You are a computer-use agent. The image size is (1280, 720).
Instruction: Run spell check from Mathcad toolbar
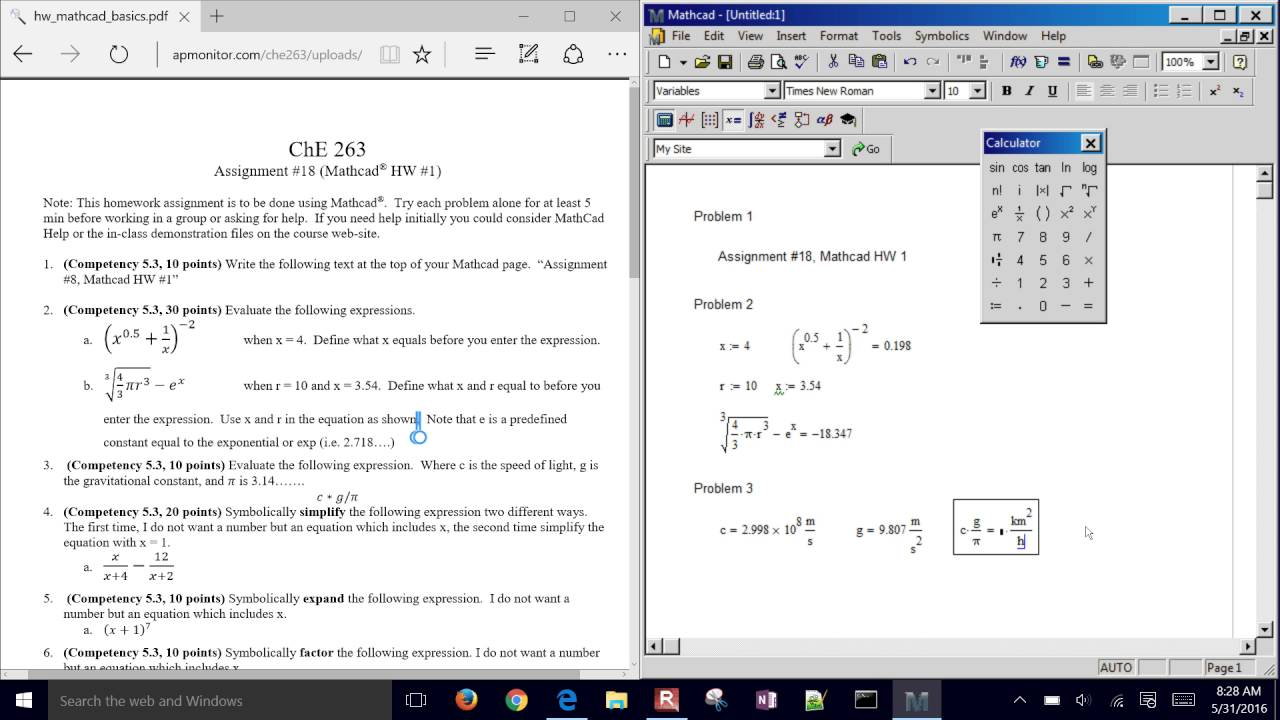pos(800,62)
